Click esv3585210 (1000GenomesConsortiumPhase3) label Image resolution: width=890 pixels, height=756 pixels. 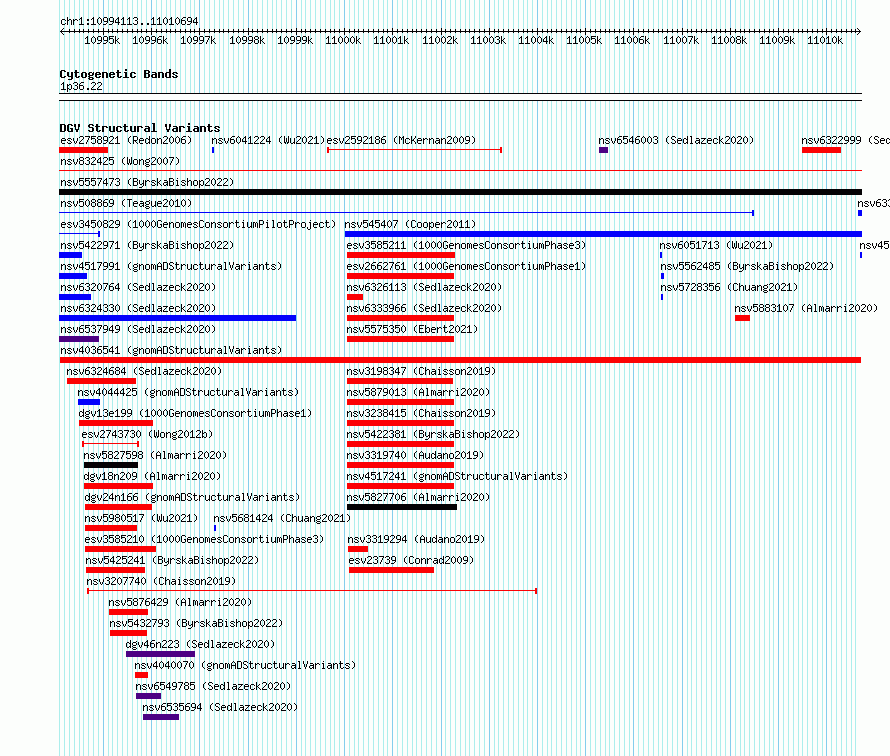[x=204, y=539]
